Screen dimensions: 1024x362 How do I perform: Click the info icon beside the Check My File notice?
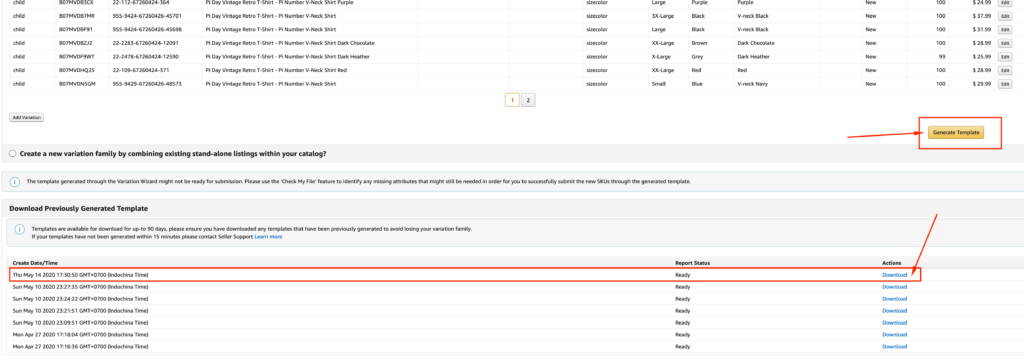click(x=15, y=181)
